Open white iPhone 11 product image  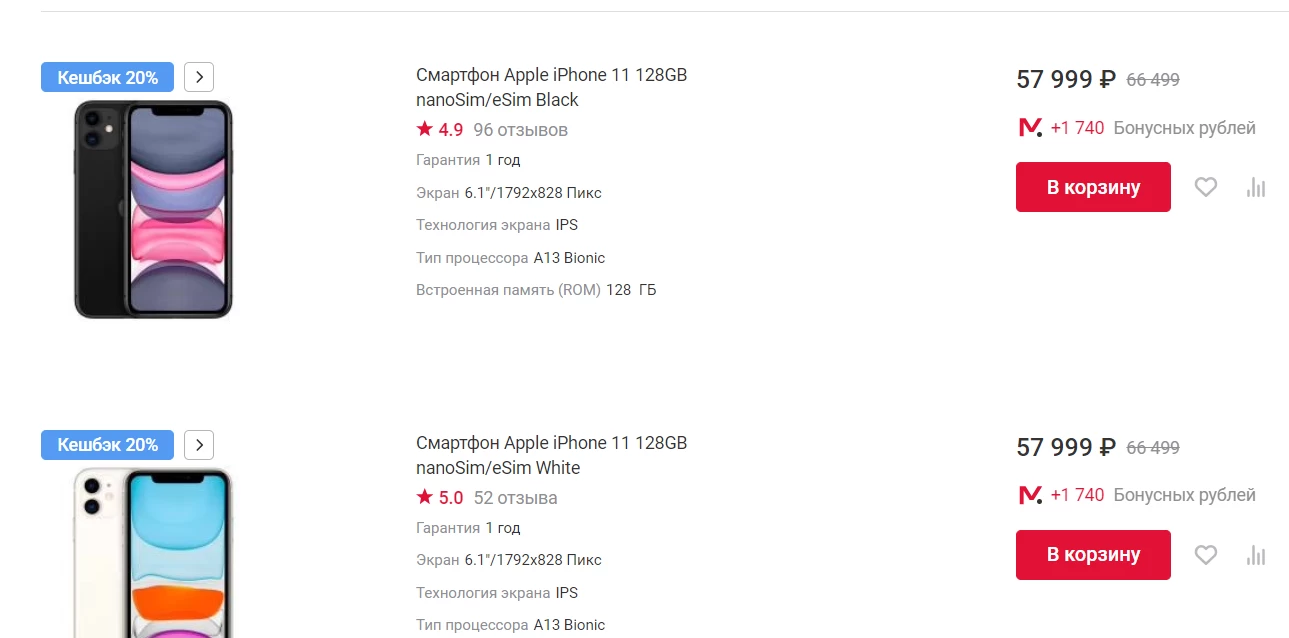click(x=153, y=553)
